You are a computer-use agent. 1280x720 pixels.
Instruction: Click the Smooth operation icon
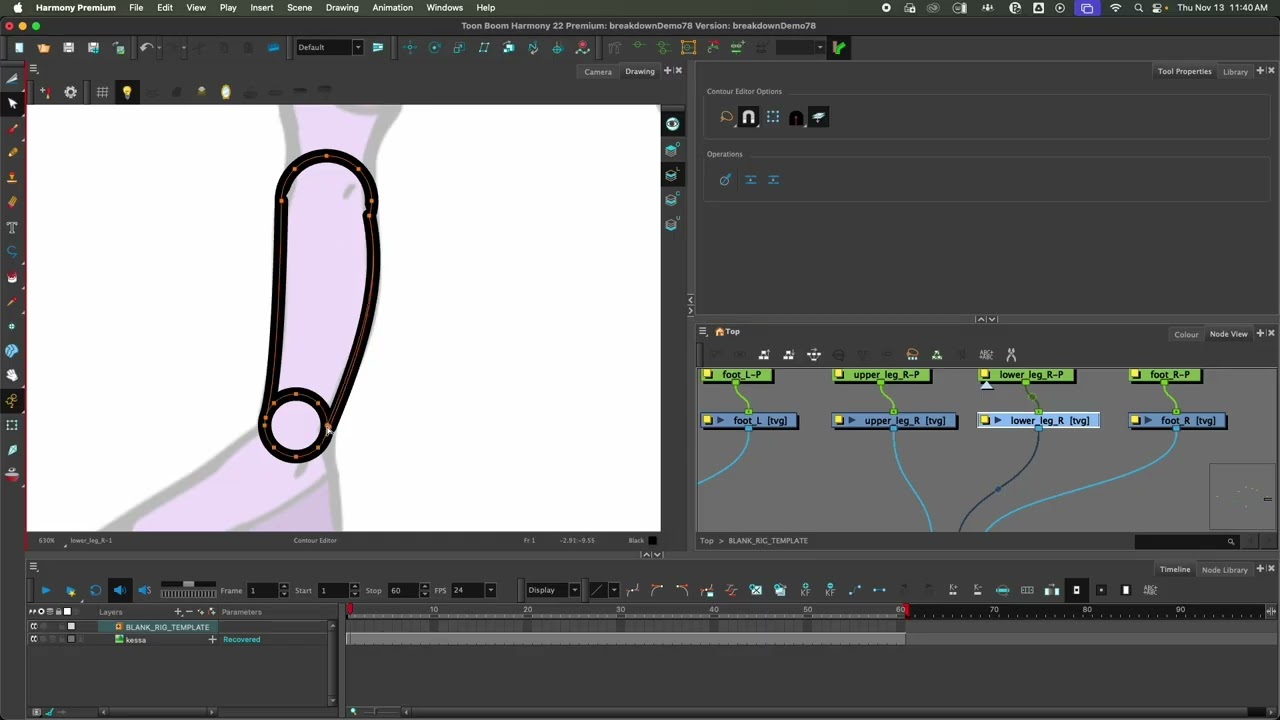click(725, 180)
